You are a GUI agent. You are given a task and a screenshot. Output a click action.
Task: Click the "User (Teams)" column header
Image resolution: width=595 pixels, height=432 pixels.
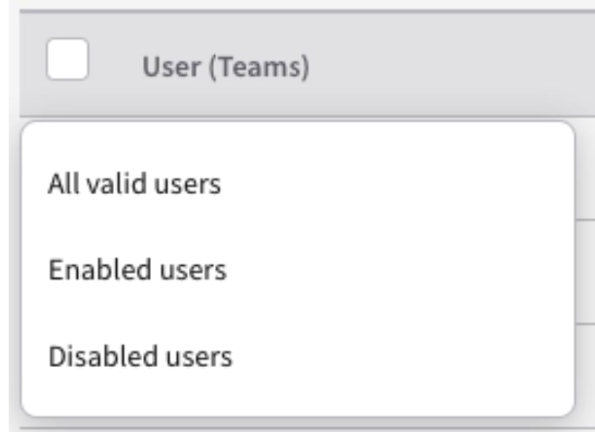point(226,67)
